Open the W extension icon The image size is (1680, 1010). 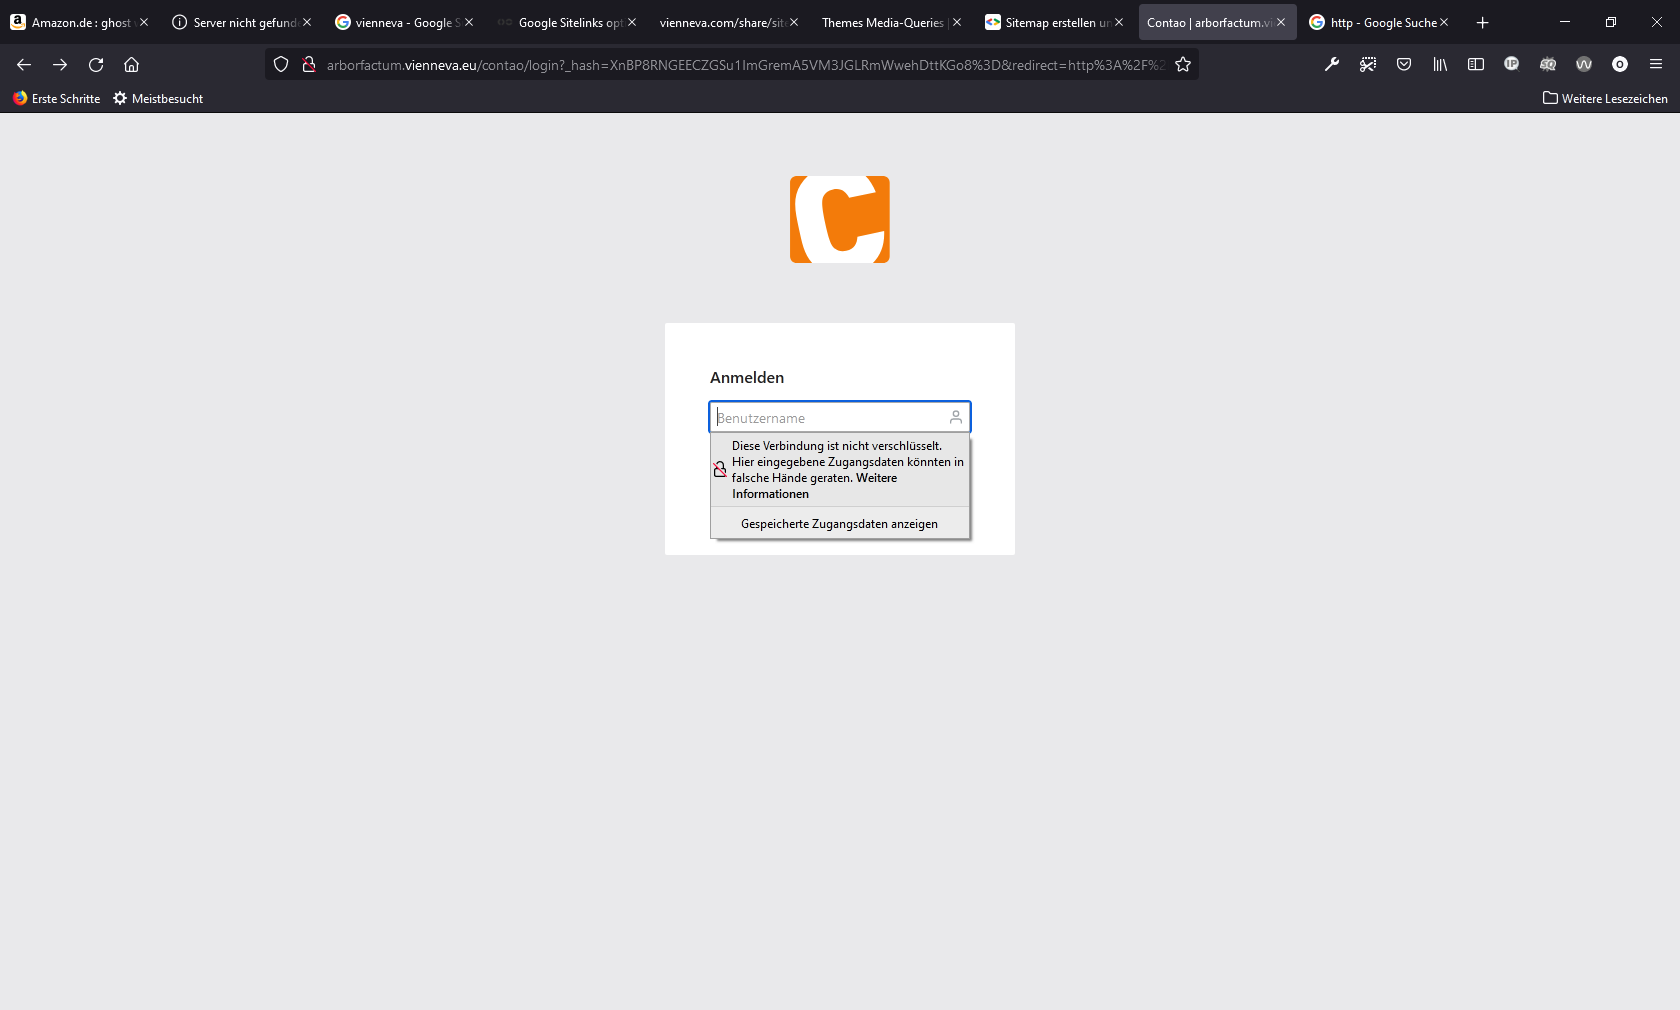coord(1584,65)
